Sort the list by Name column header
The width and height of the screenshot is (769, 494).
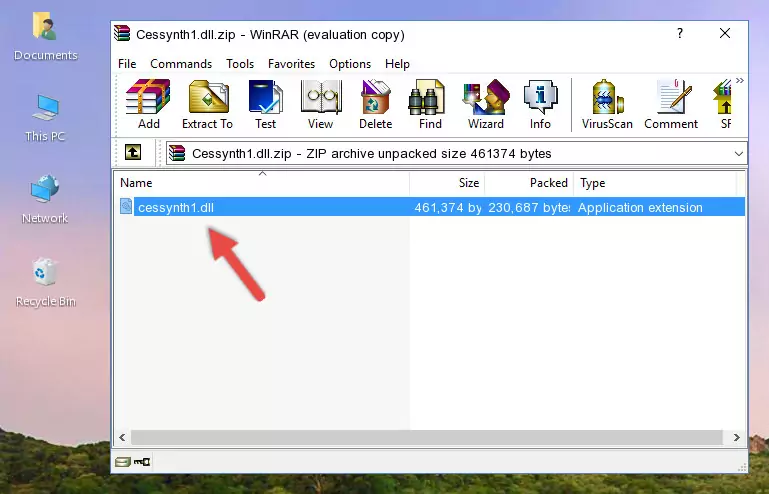(262, 183)
